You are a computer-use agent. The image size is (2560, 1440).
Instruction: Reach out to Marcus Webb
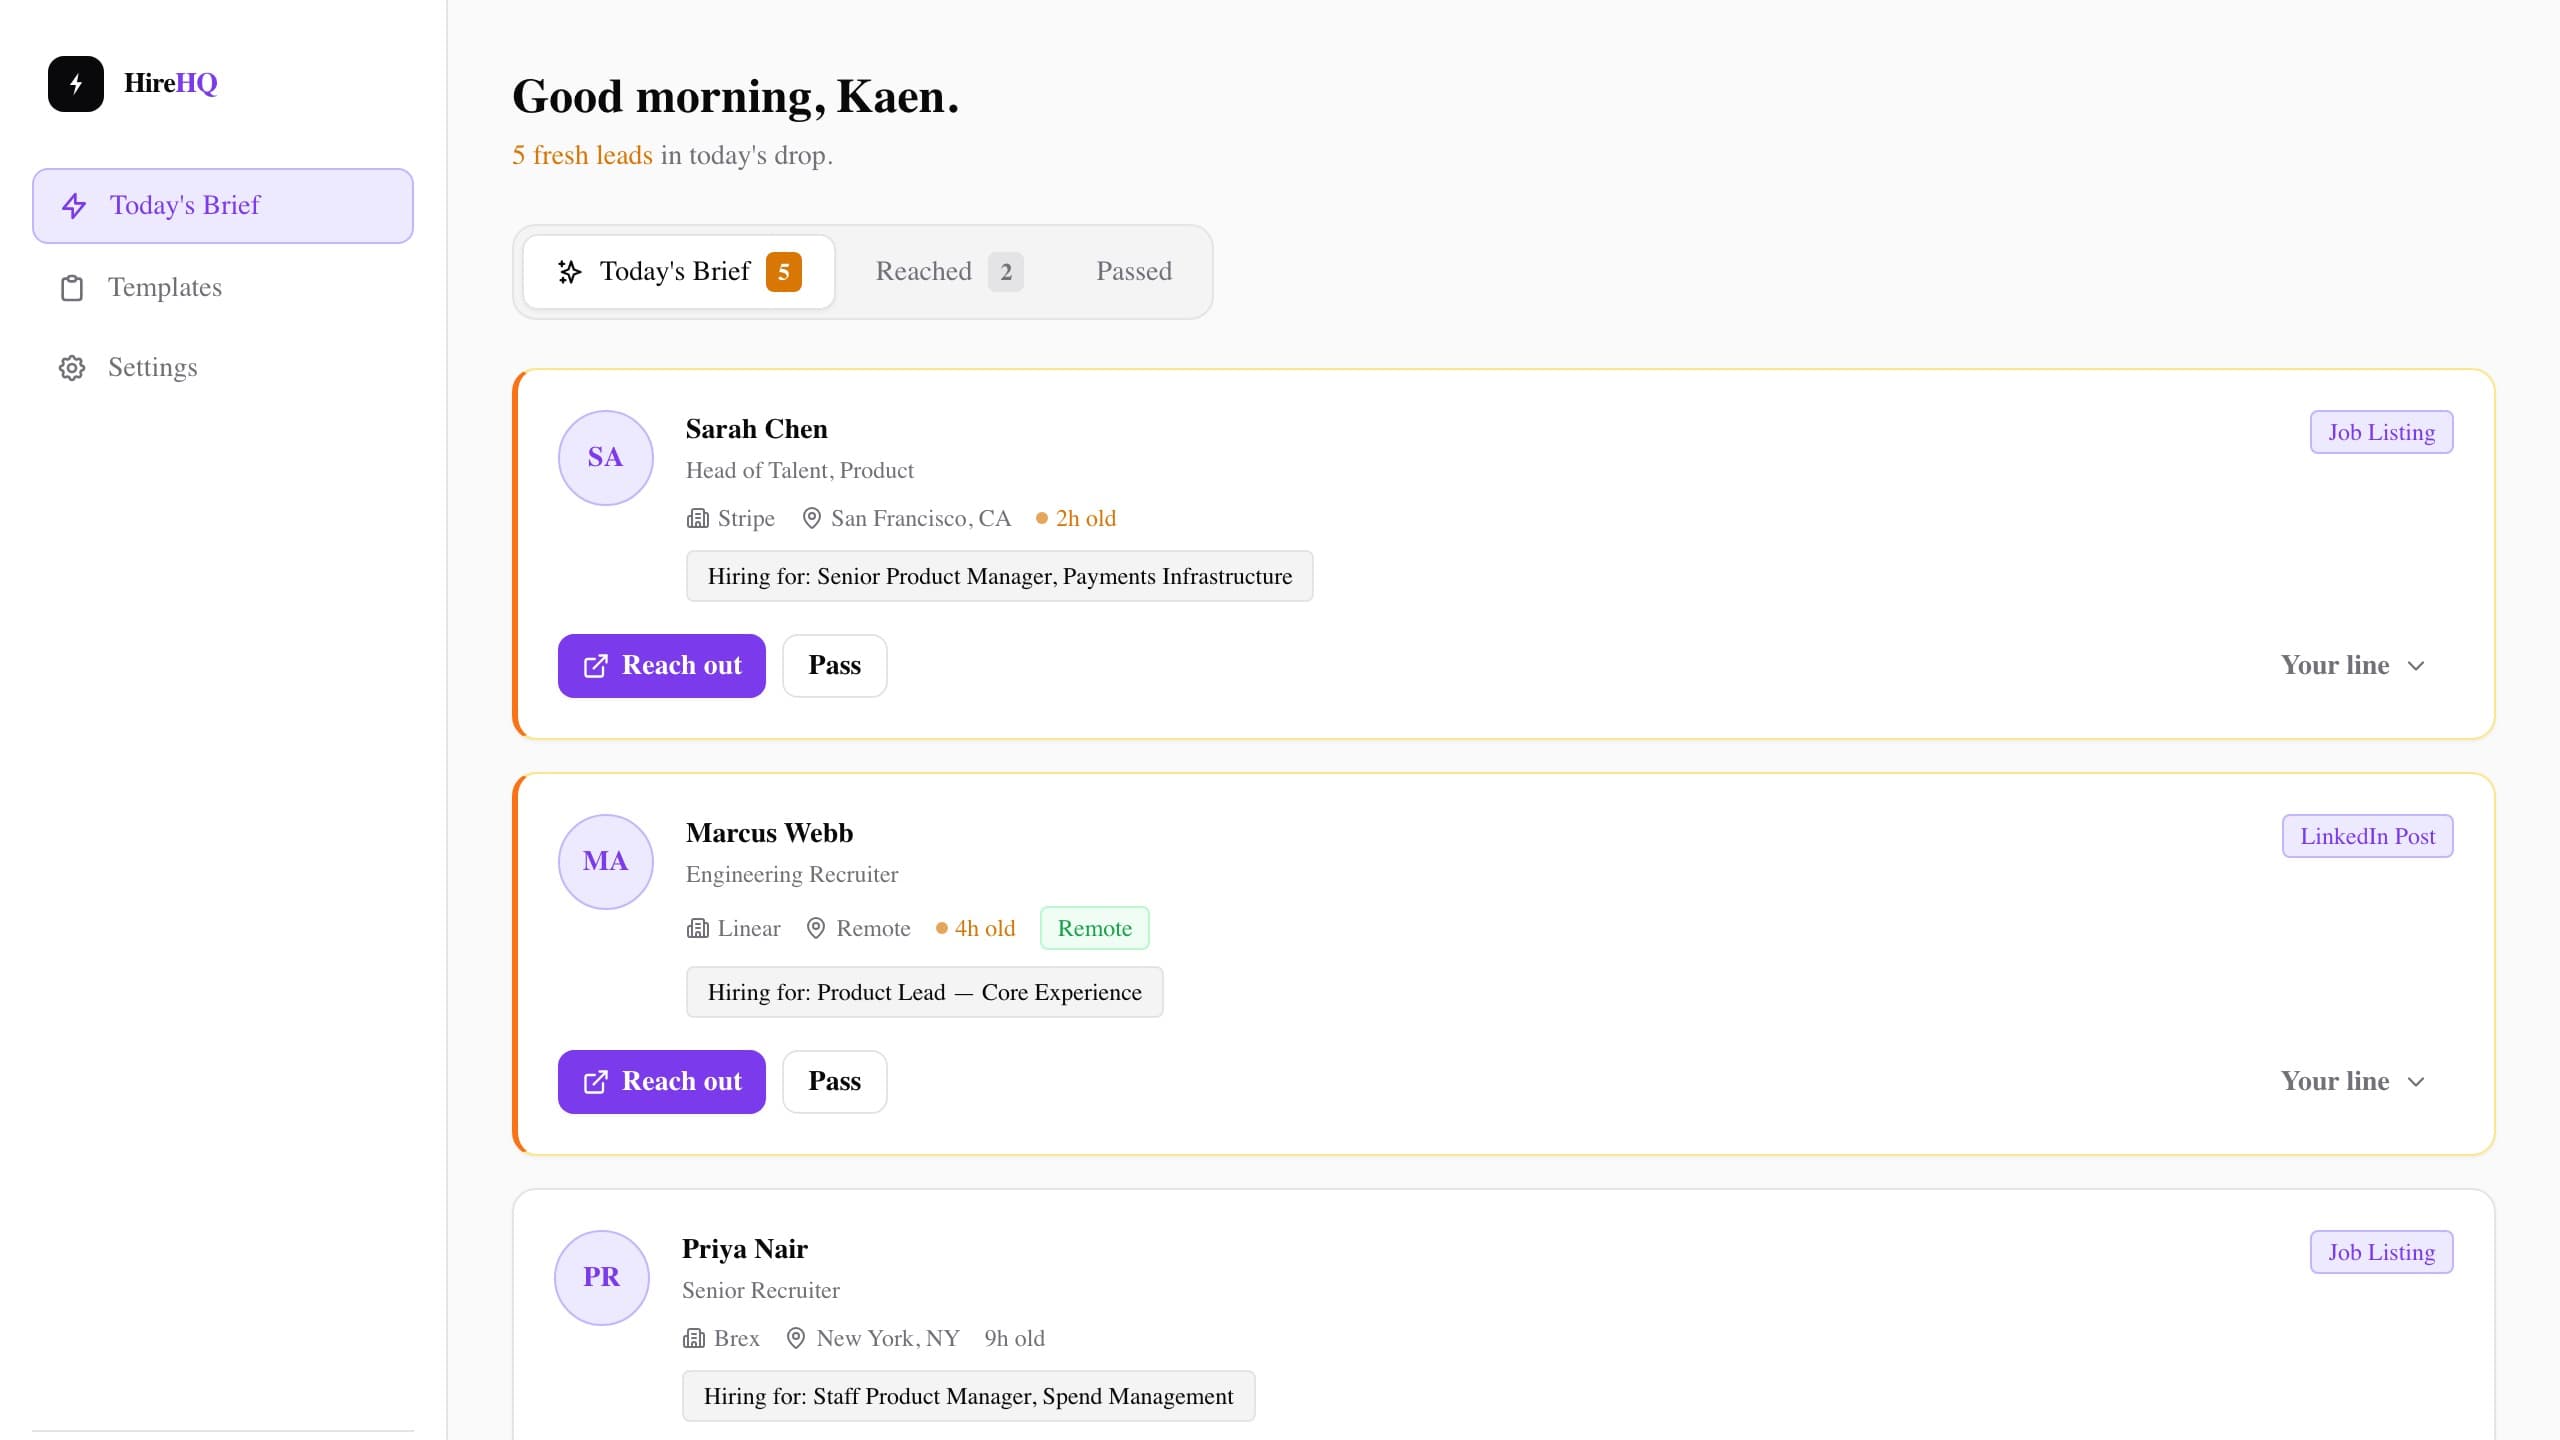coord(662,1082)
